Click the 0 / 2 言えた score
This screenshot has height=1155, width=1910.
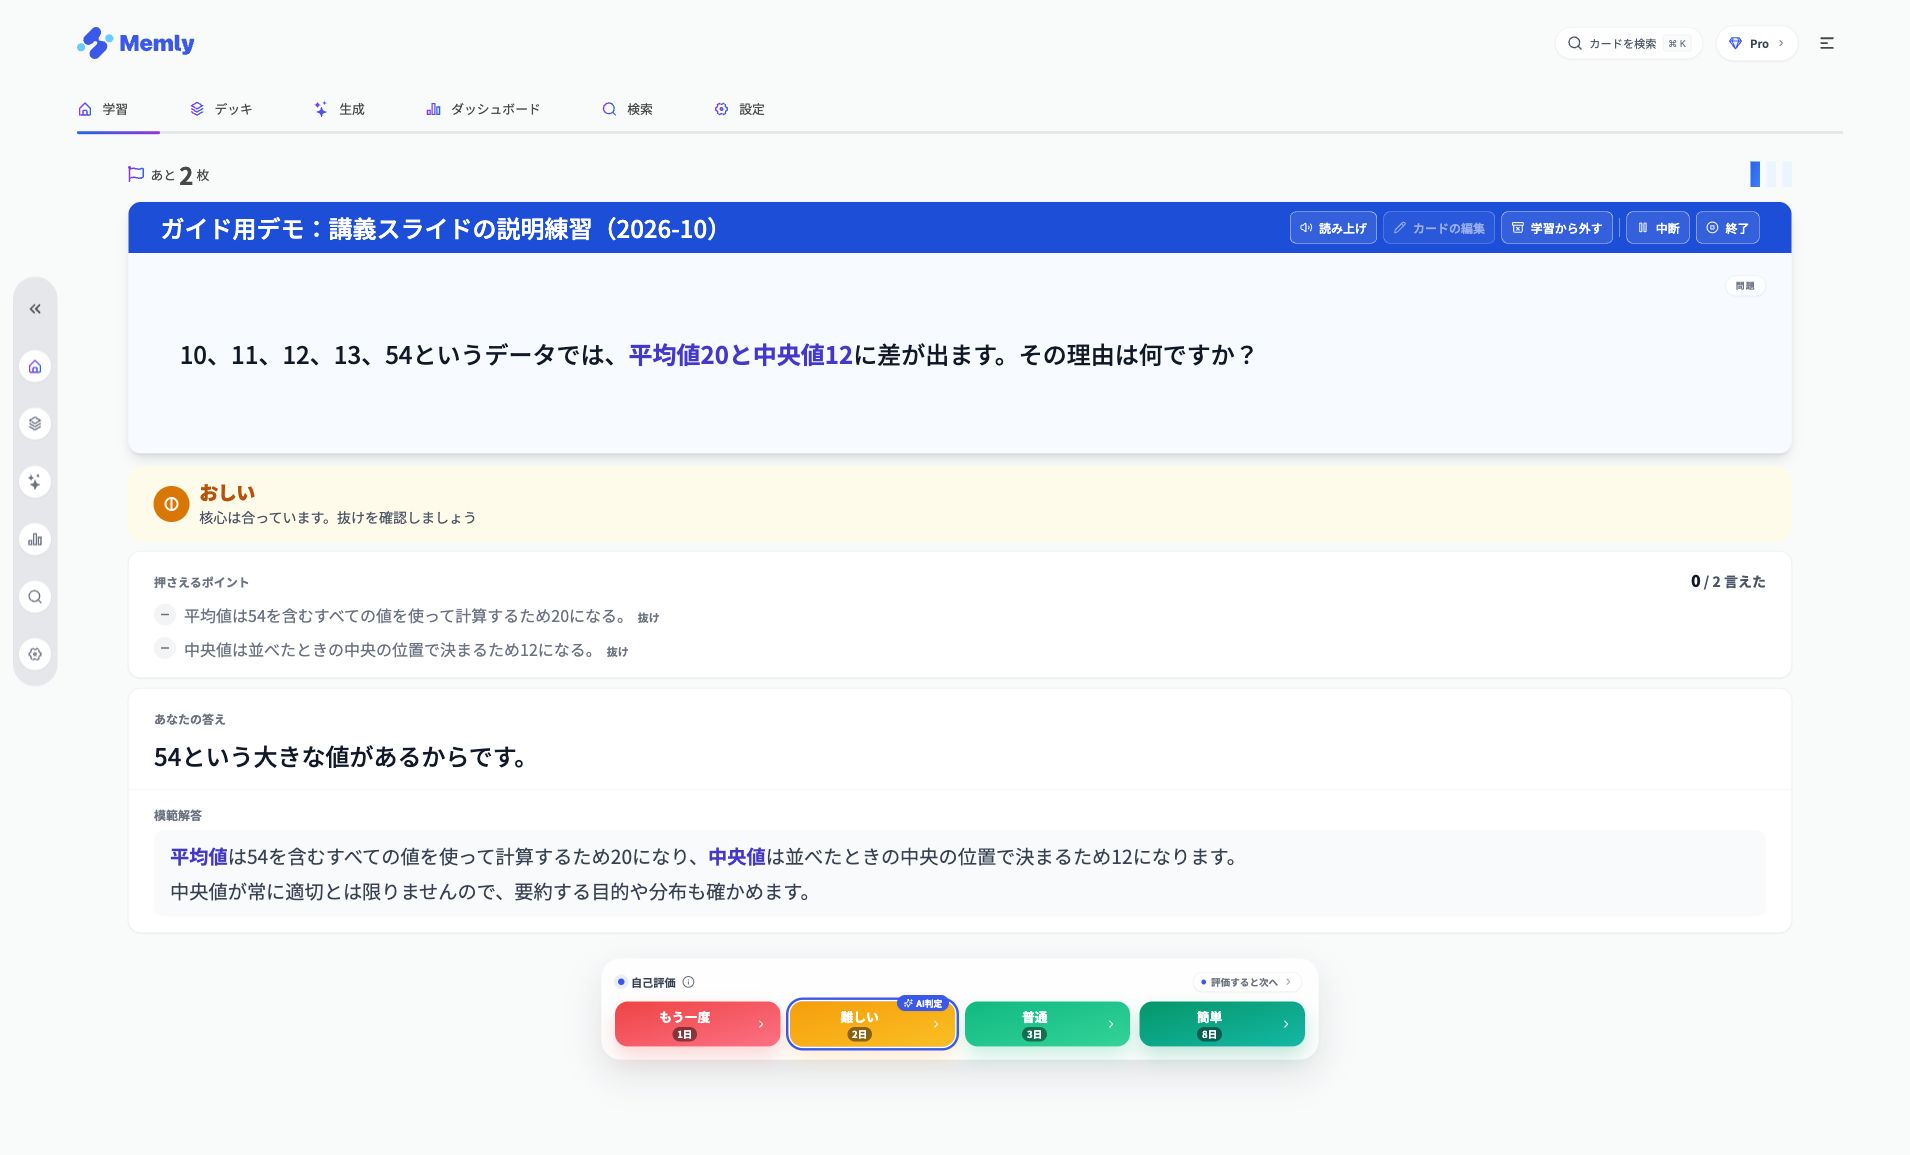[1728, 581]
